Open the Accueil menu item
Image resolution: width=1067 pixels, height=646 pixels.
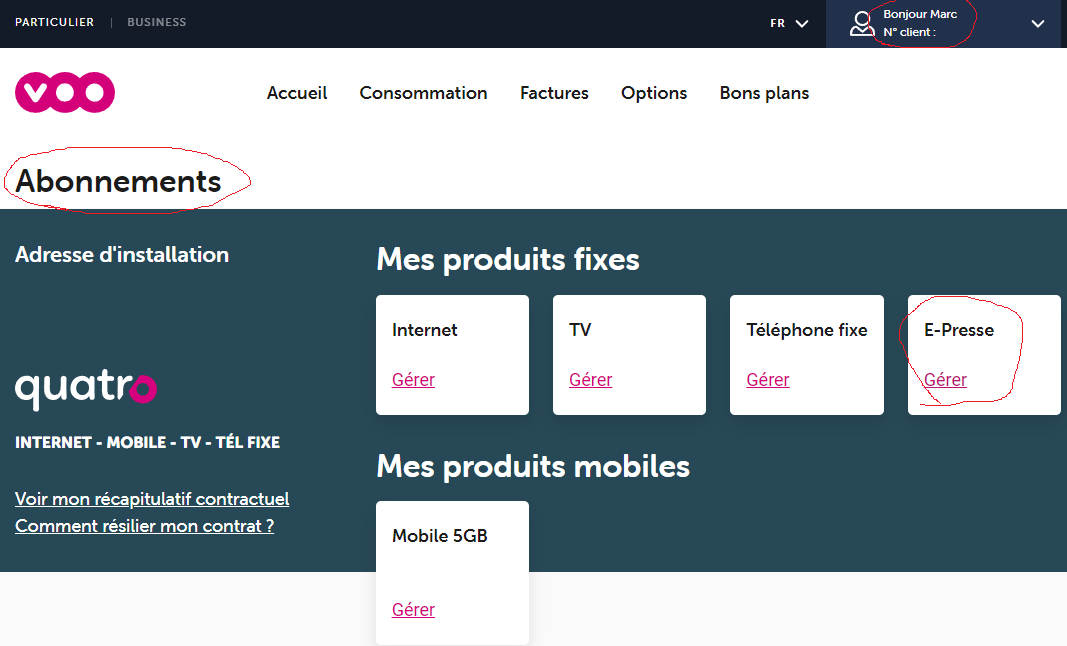(x=297, y=93)
